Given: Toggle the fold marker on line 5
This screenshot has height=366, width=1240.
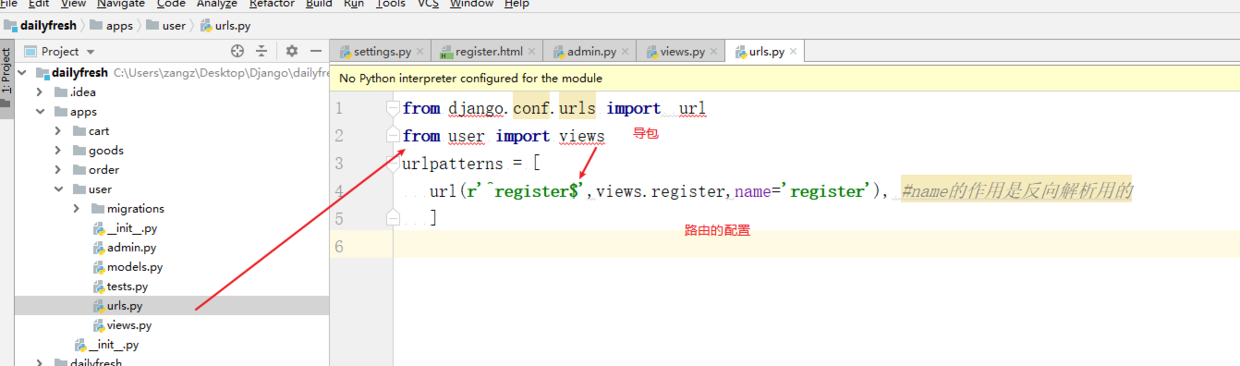Looking at the screenshot, I should 393,217.
